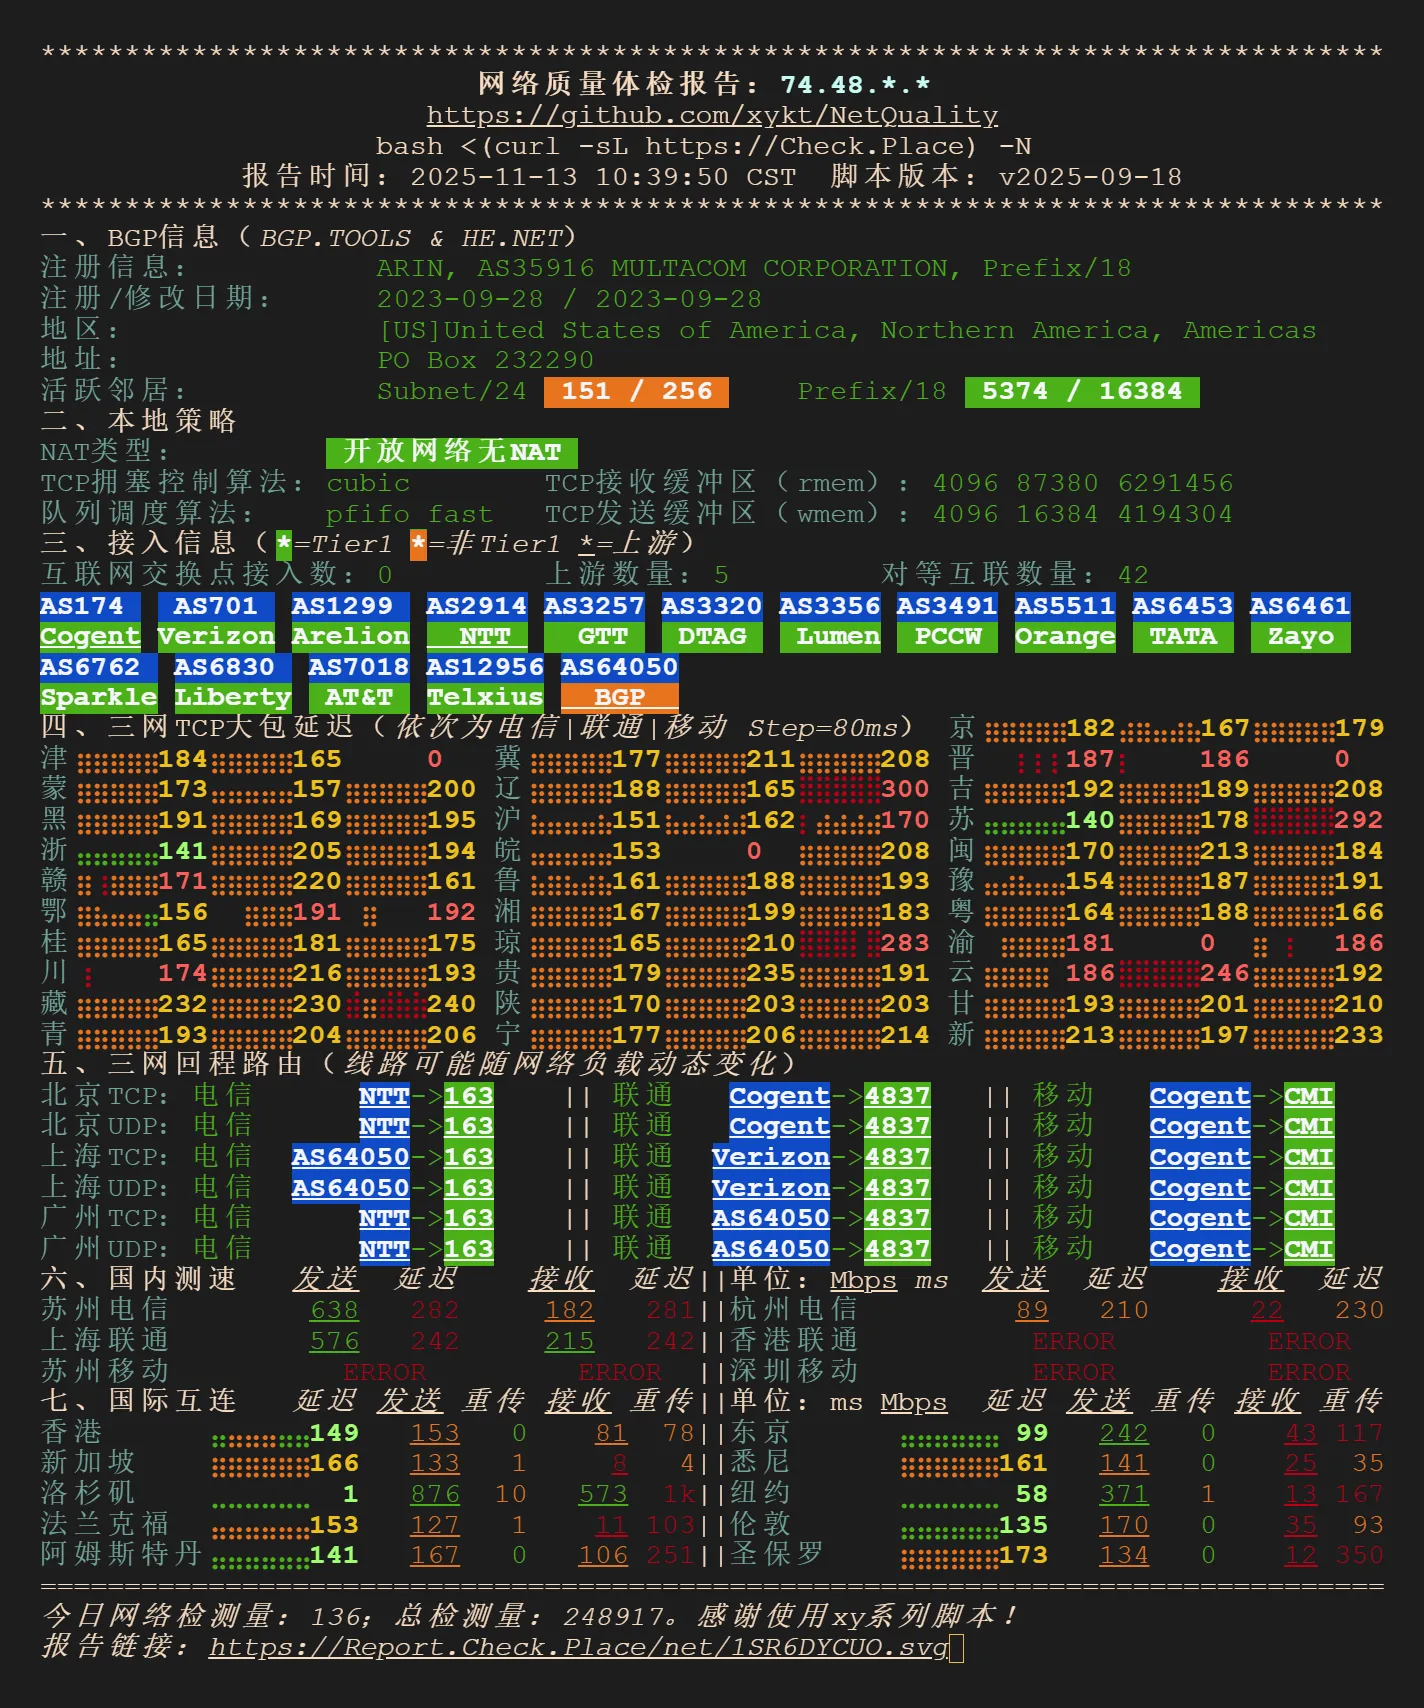
Task: Click the orange BGP label
Action: (619, 697)
